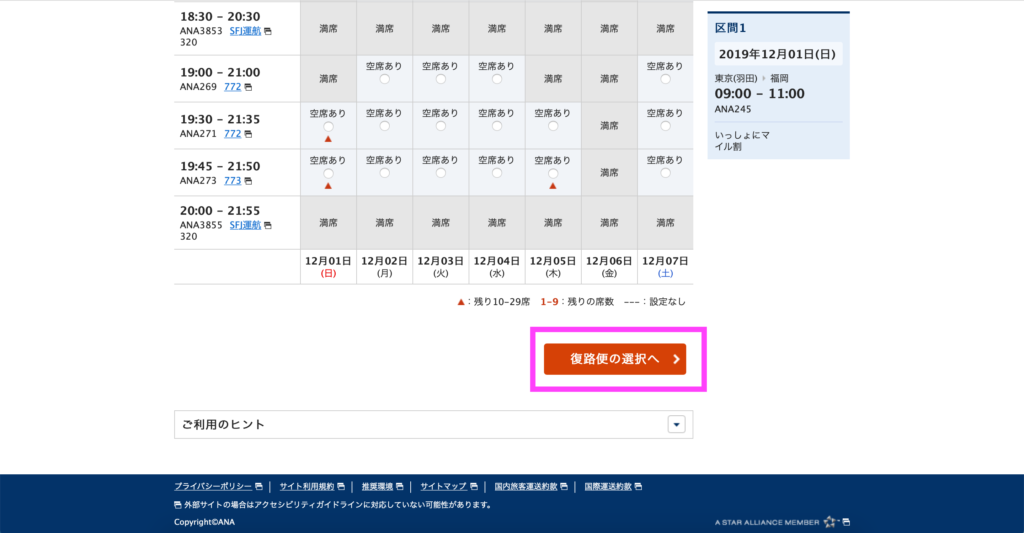The width and height of the screenshot is (1024, 533).
Task: Click new-window icon beside ANA273 773
Action: [x=248, y=181]
